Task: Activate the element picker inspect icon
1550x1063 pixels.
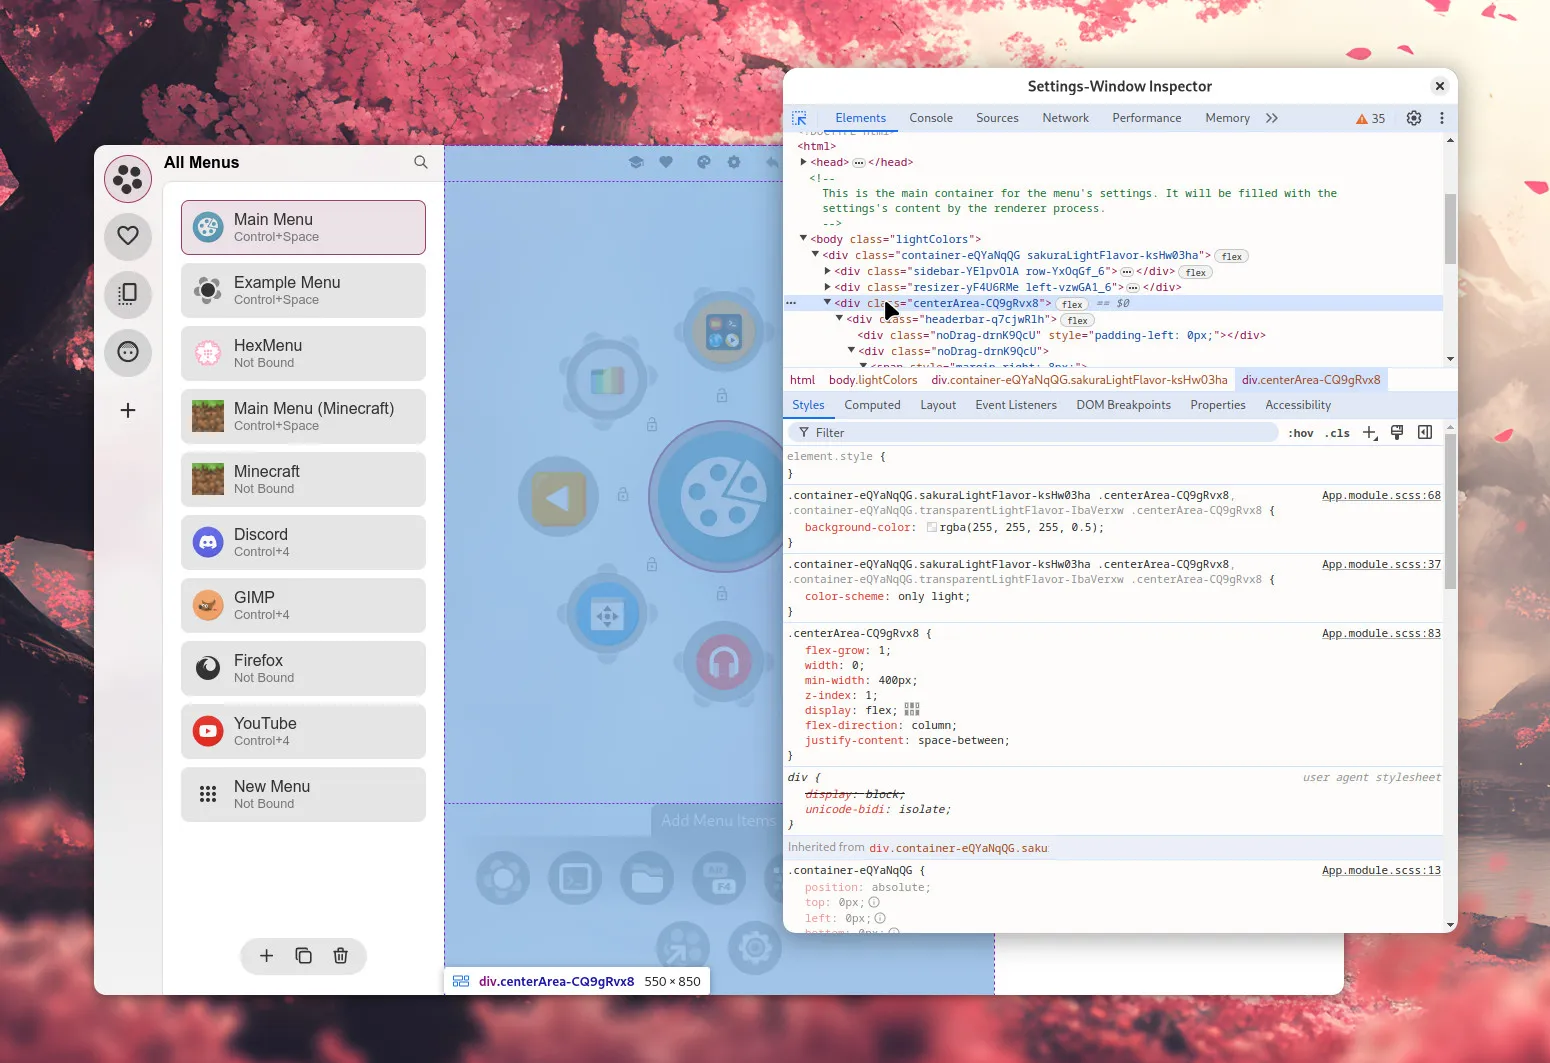Action: coord(799,118)
